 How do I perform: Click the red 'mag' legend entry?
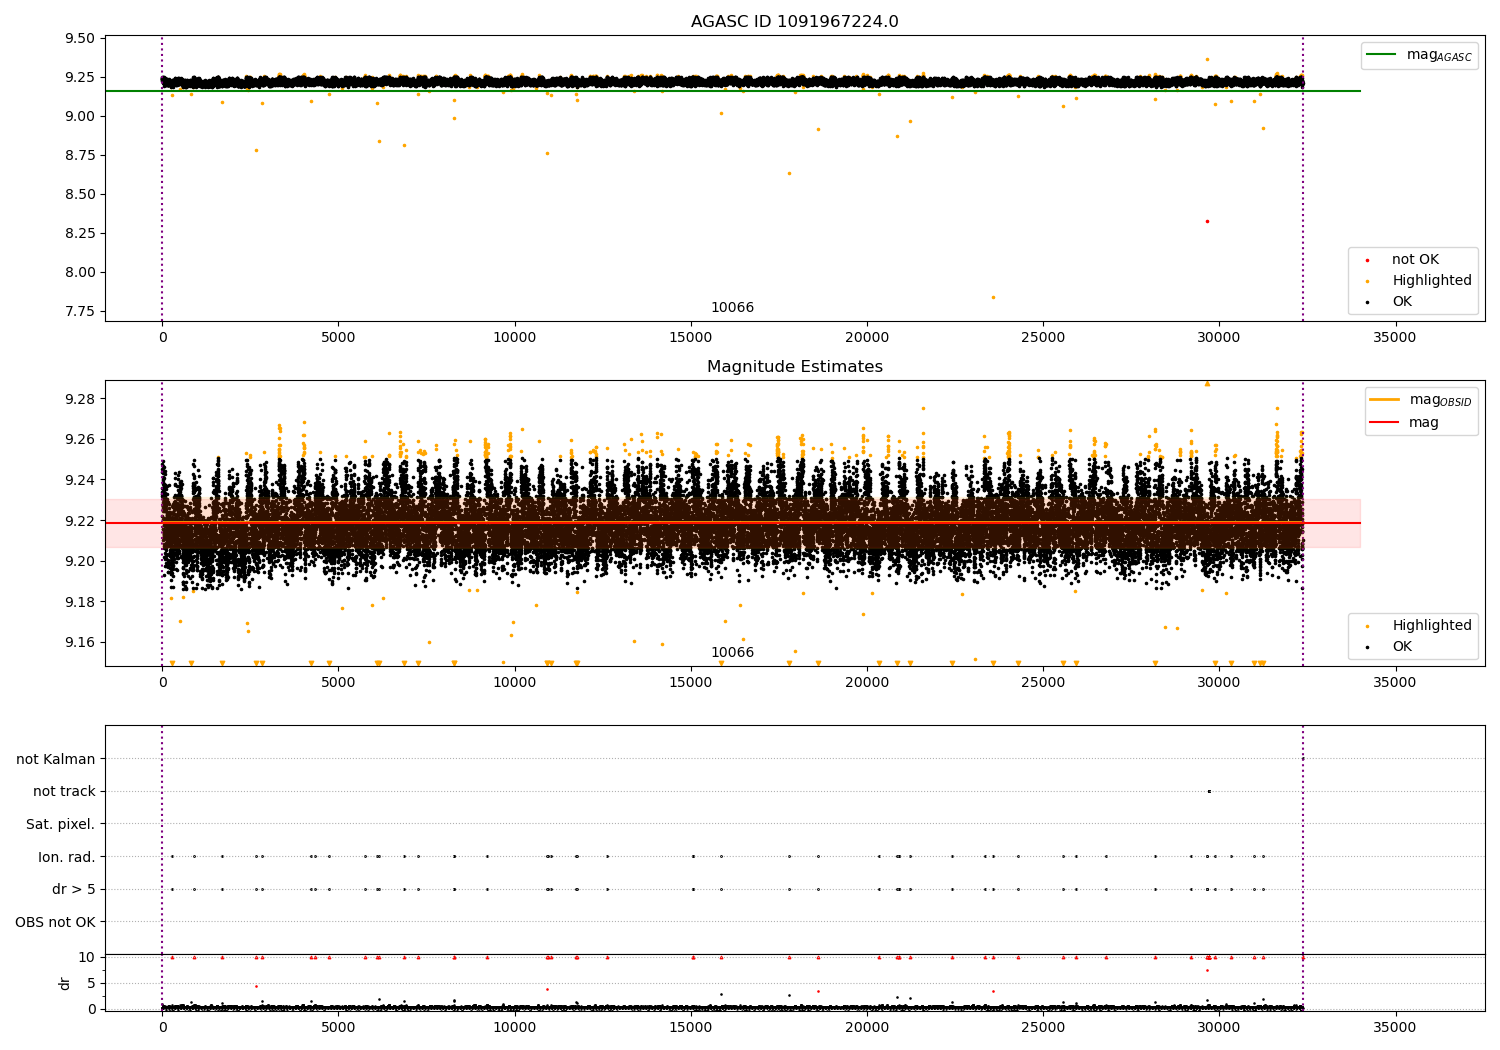[x=1405, y=422]
